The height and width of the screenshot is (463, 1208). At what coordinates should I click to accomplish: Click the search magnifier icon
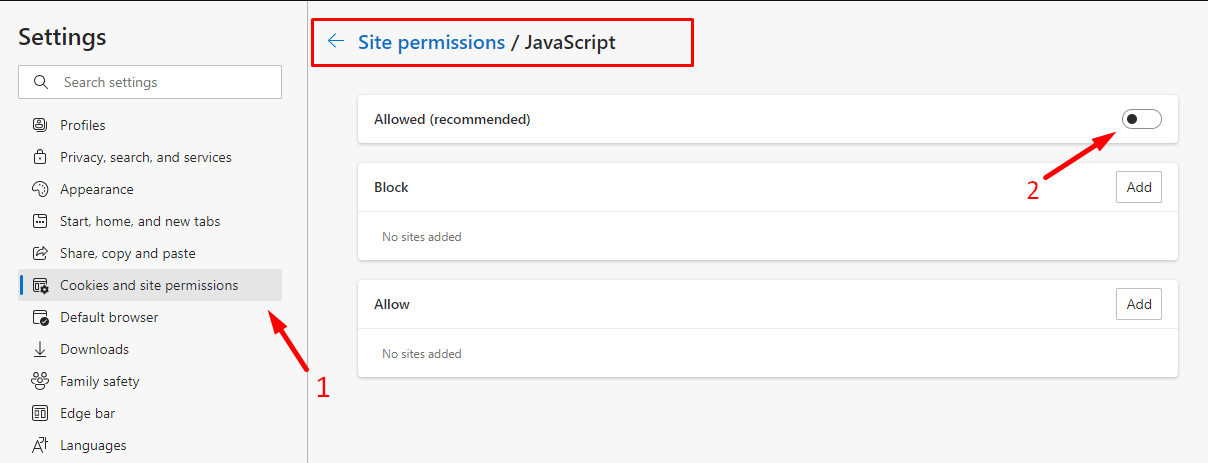(41, 82)
